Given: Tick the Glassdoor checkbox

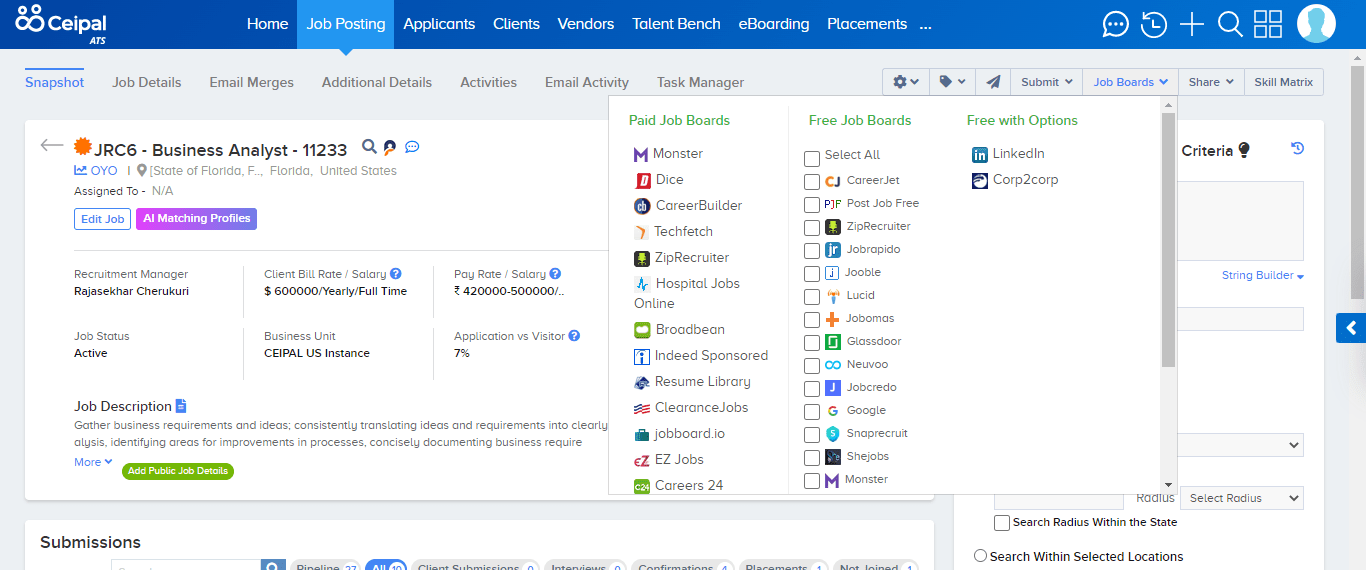Looking at the screenshot, I should [x=812, y=342].
